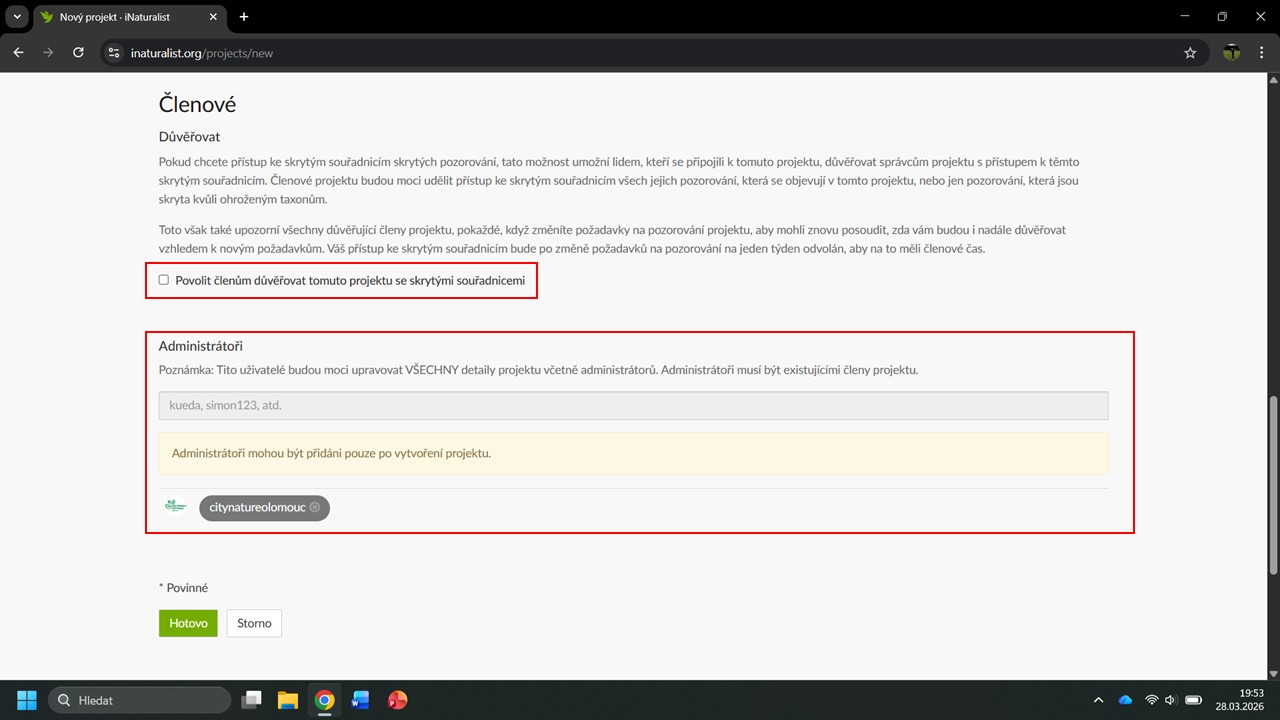Cancel project creation with Storno
This screenshot has width=1280, height=720.
(254, 623)
